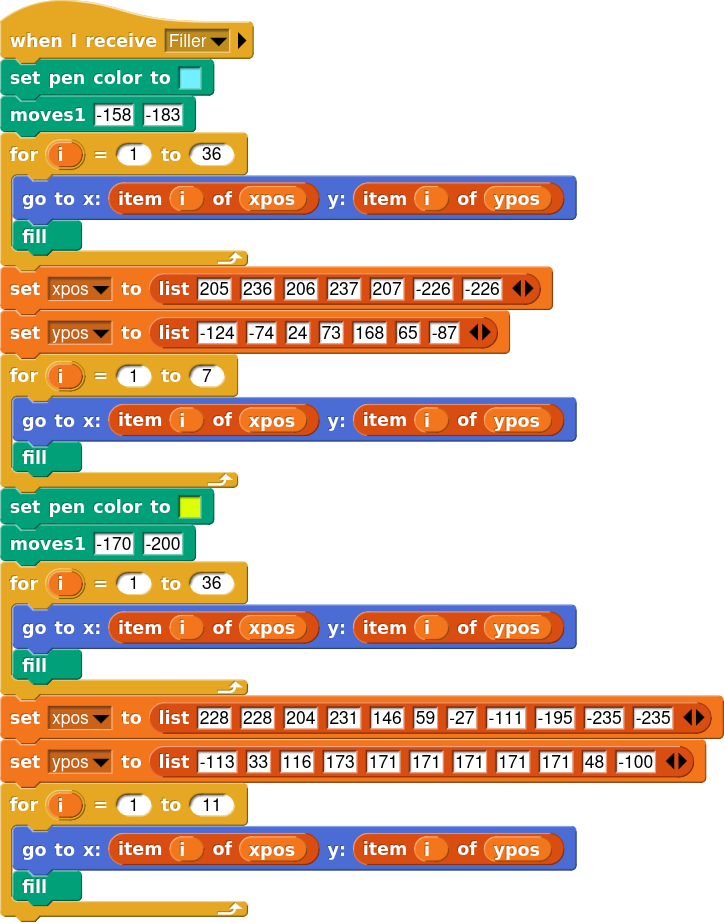Click the right arrow after -87 in the ypos list

pyautogui.click(x=488, y=333)
